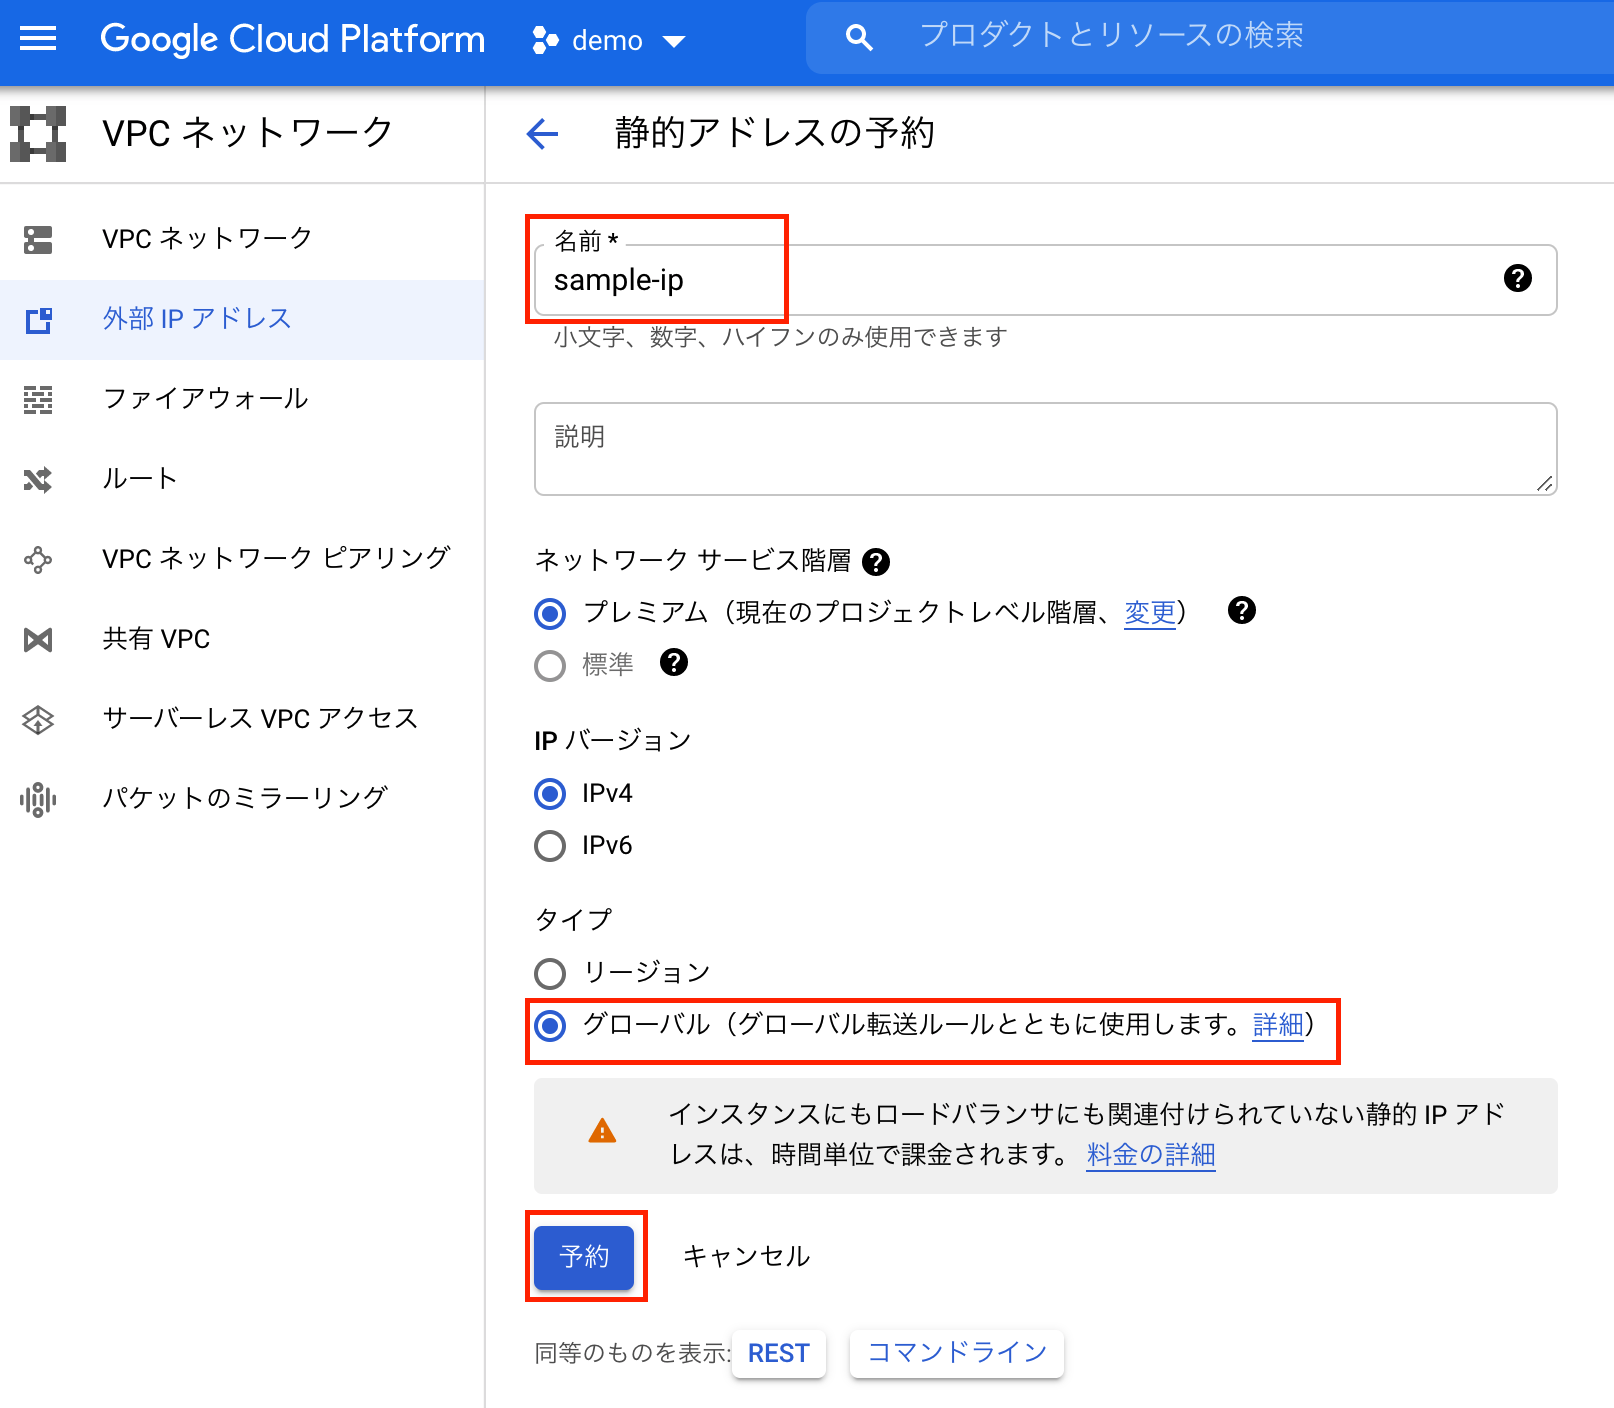Expand the サーバーレス VPC アクセス section
This screenshot has width=1614, height=1408.
pos(37,718)
